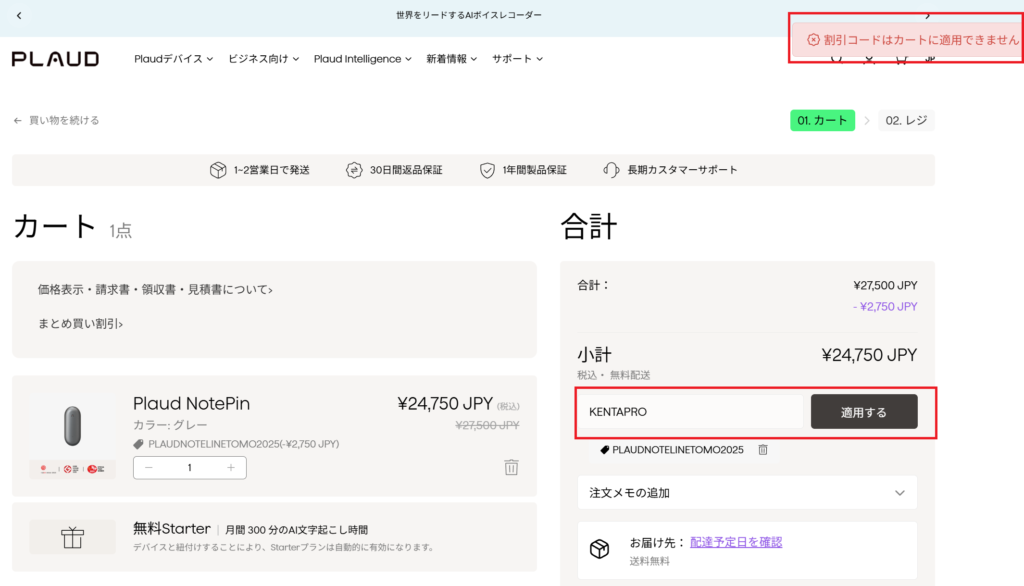The height and width of the screenshot is (586, 1024).
Task: Click the 1~2営業日で発送 box icon
Action: click(217, 170)
